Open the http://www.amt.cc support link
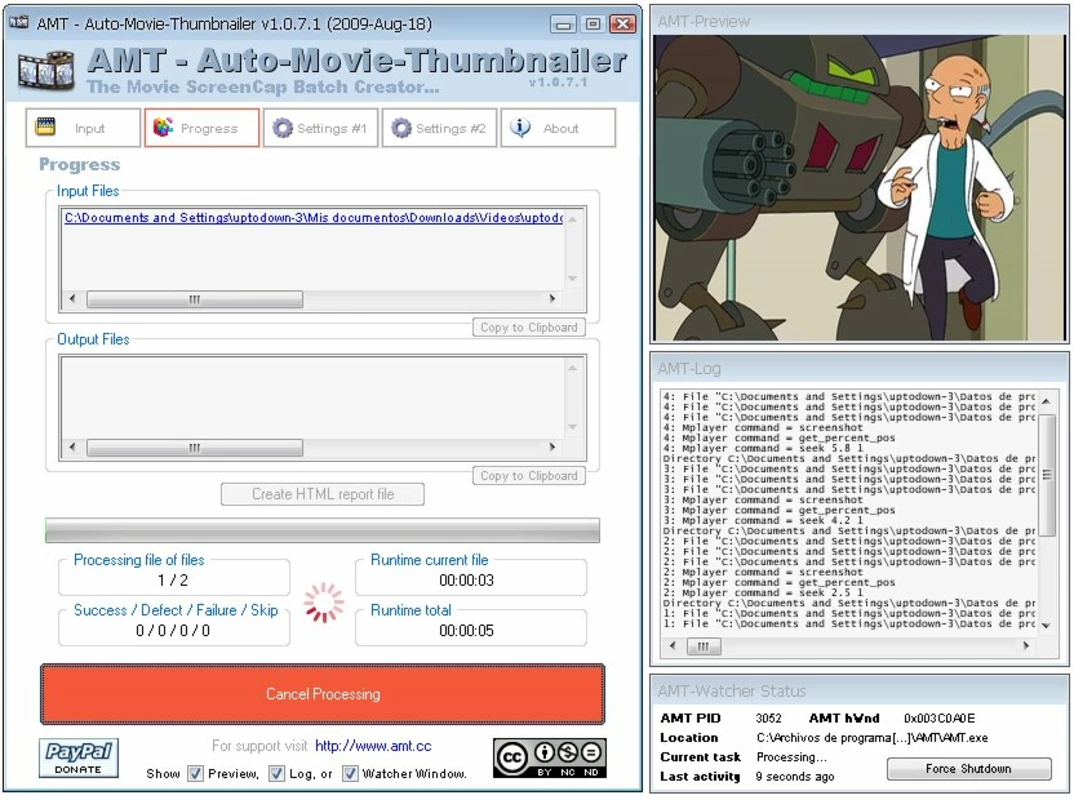Screen dimensions: 1074x800 373,746
